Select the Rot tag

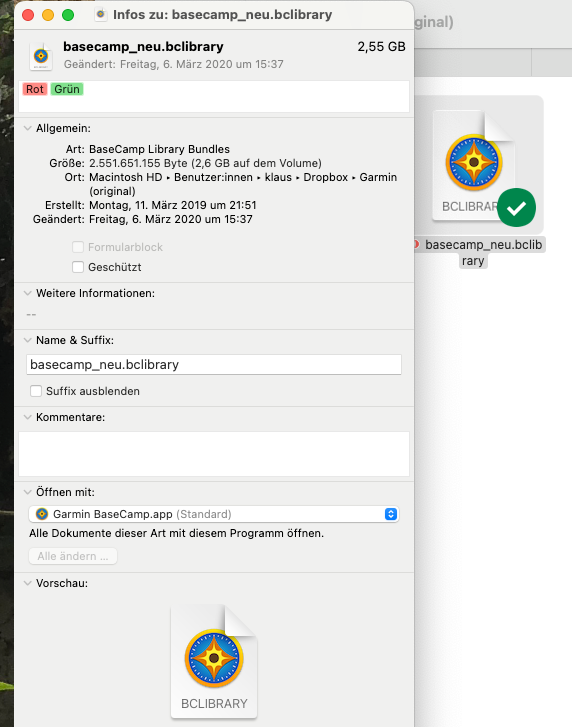[35, 89]
